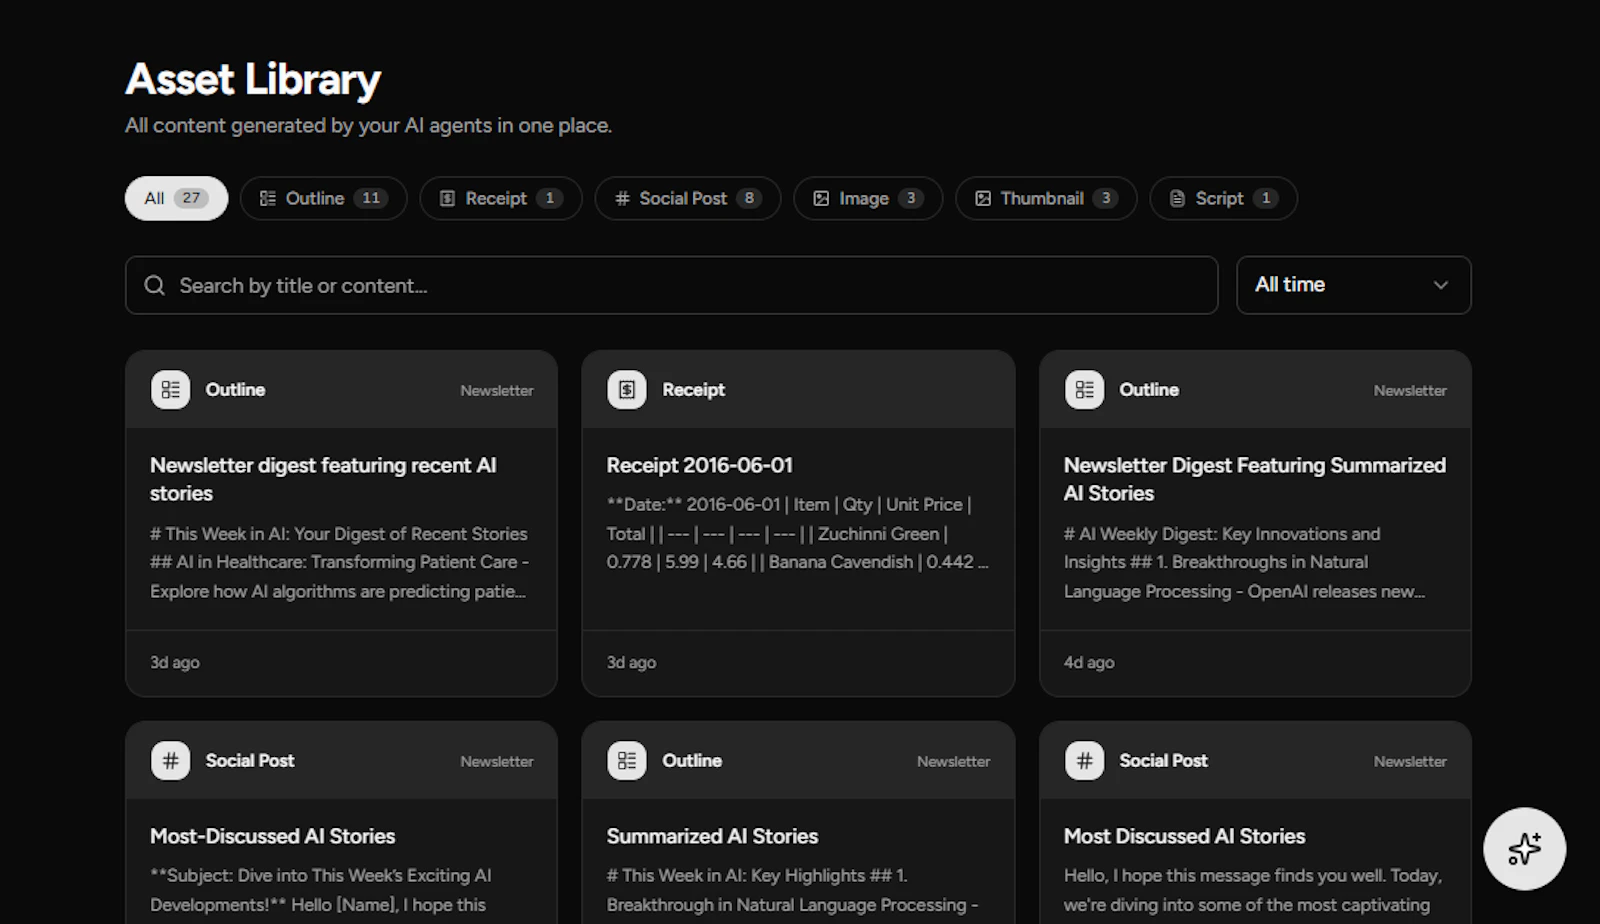
Task: Click Newsletter tag on Summarized AI Stories card
Action: click(953, 761)
